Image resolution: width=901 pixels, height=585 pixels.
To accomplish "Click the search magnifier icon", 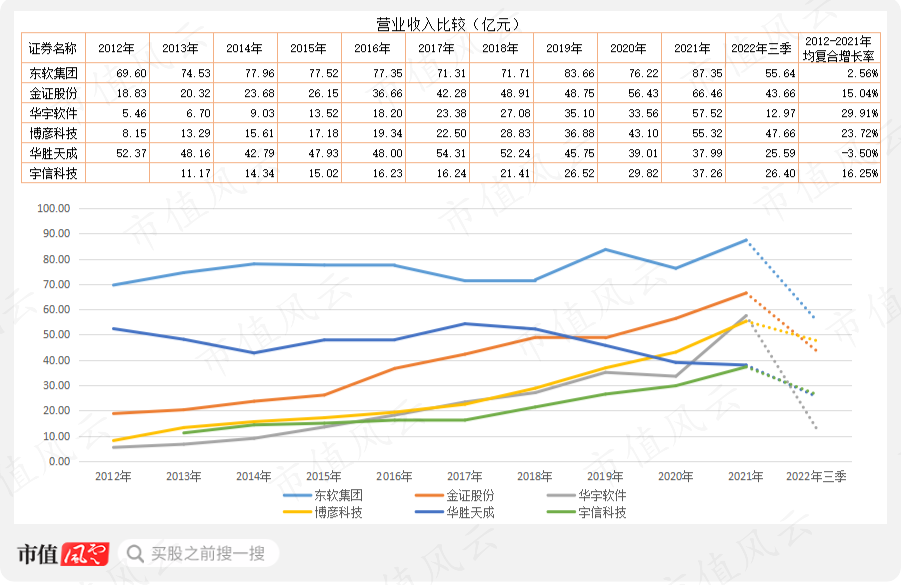I will point(135,554).
